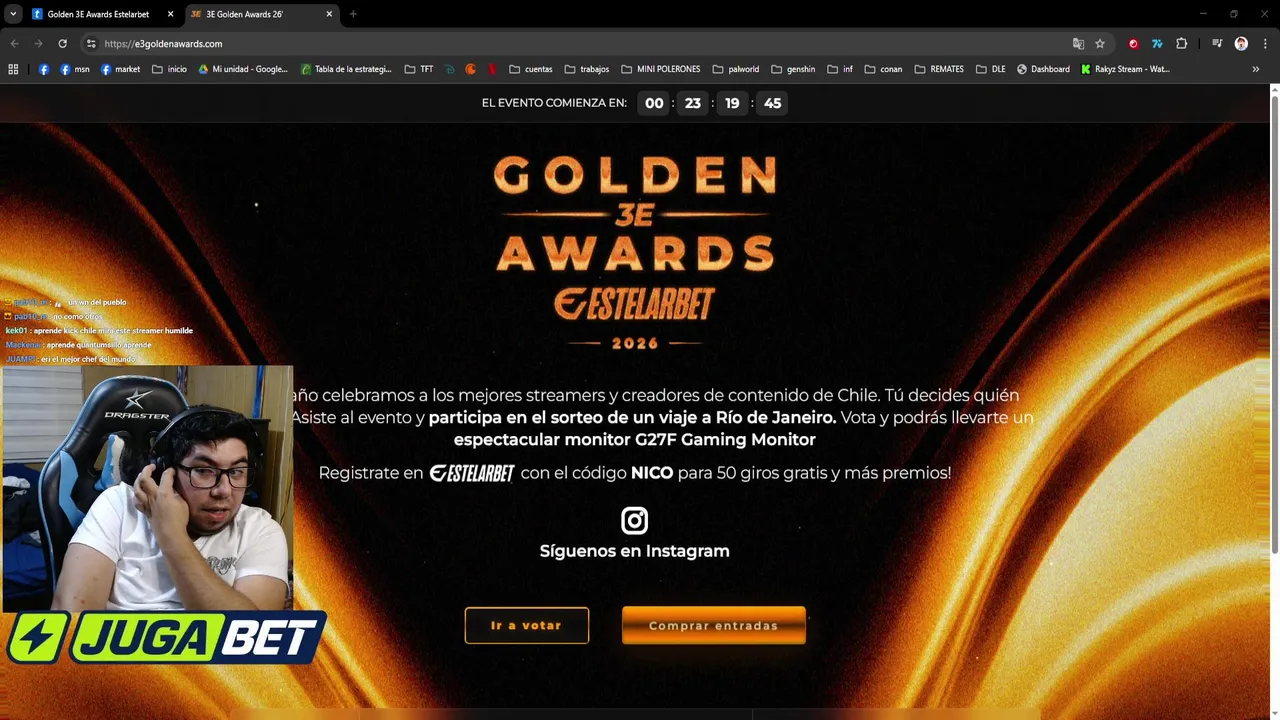This screenshot has width=1280, height=720.
Task: Expand the REMATES bookmarks folder
Action: (x=939, y=69)
